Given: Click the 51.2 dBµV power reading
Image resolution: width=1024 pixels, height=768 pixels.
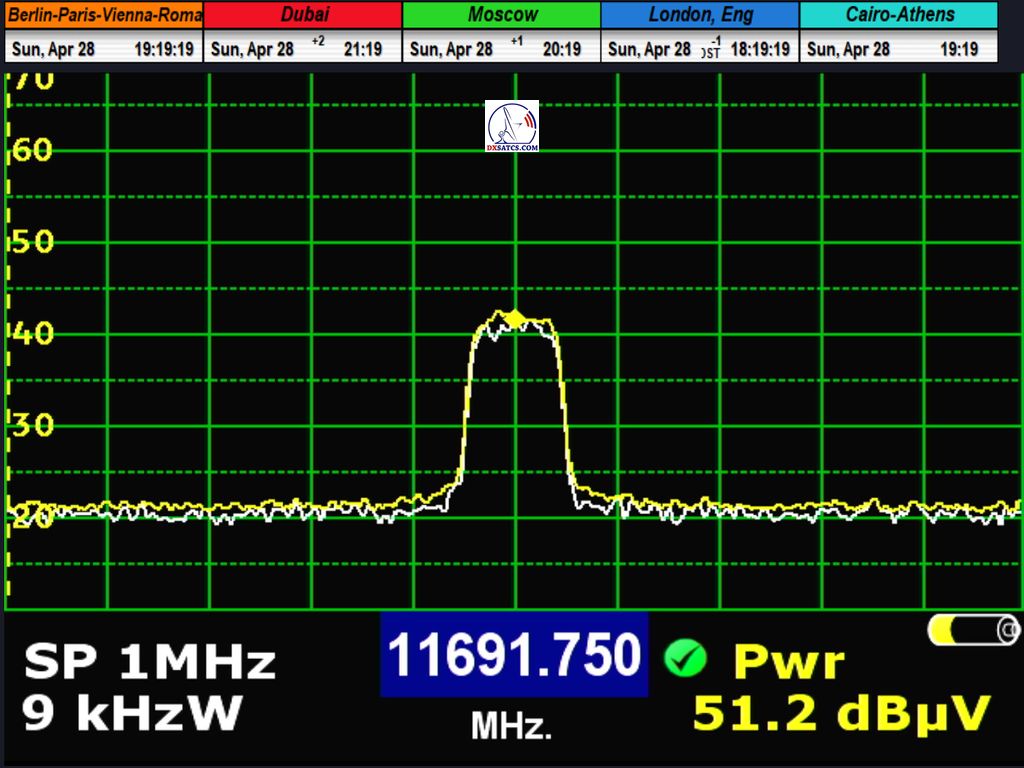Looking at the screenshot, I should click(x=841, y=714).
